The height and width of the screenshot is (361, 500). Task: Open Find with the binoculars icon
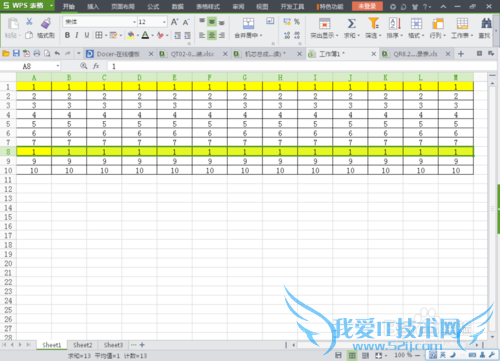pos(486,23)
